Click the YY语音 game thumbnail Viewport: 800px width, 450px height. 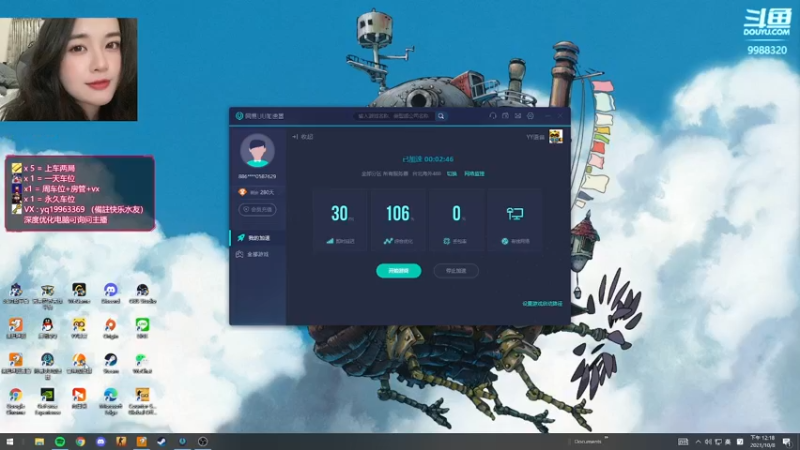[x=556, y=136]
